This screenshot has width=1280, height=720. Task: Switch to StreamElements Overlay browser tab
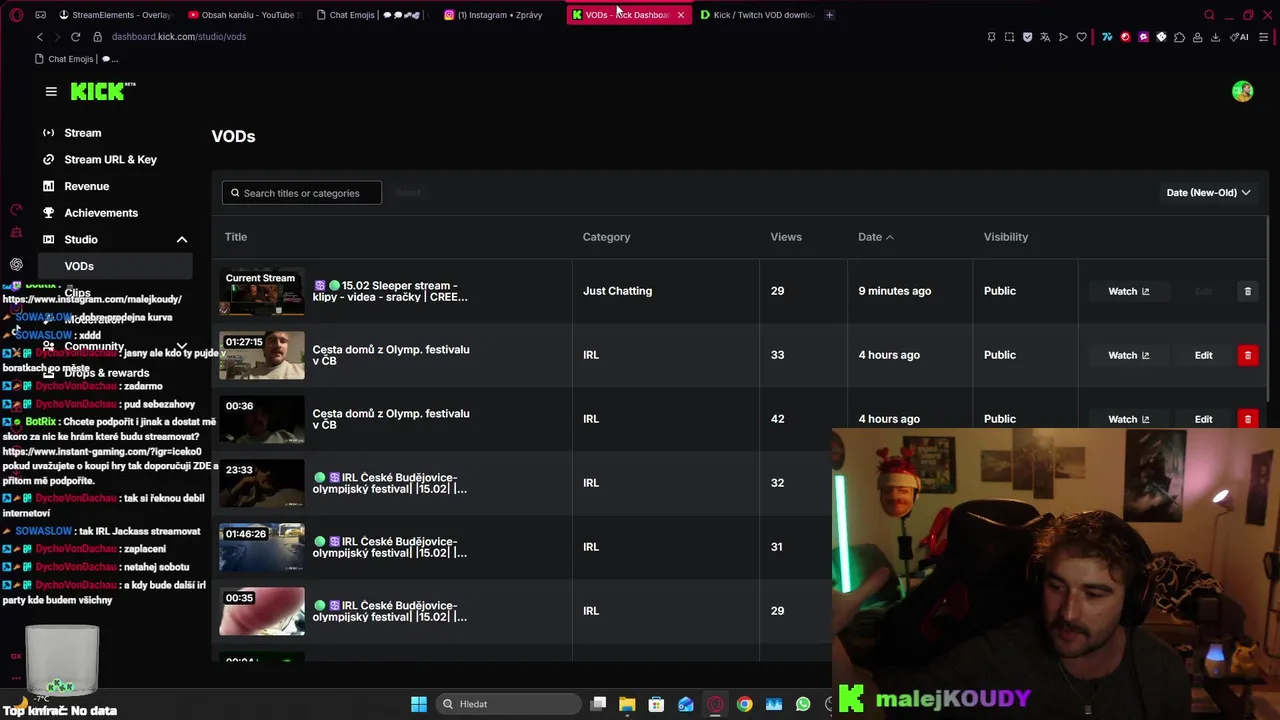coord(115,15)
